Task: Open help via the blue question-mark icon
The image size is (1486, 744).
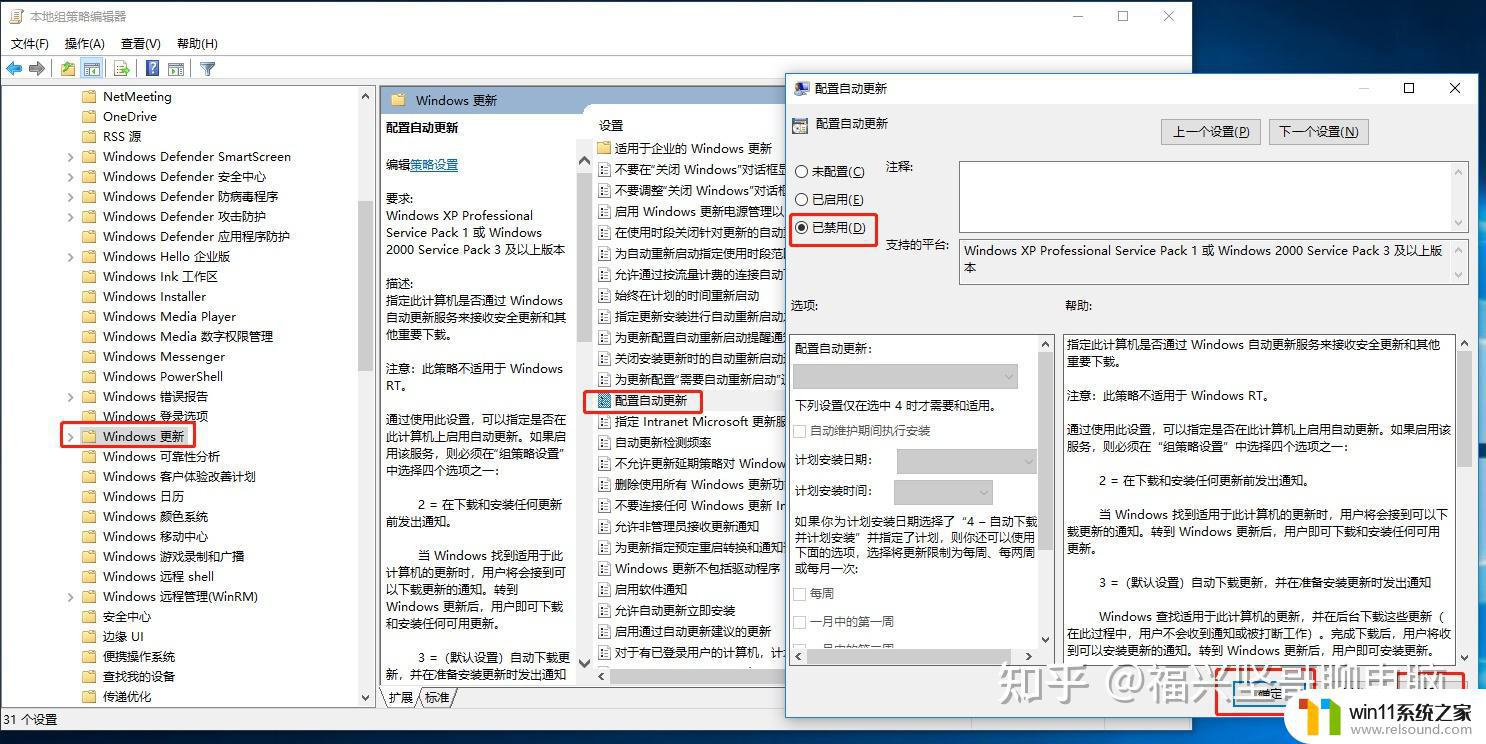Action: pyautogui.click(x=152, y=69)
